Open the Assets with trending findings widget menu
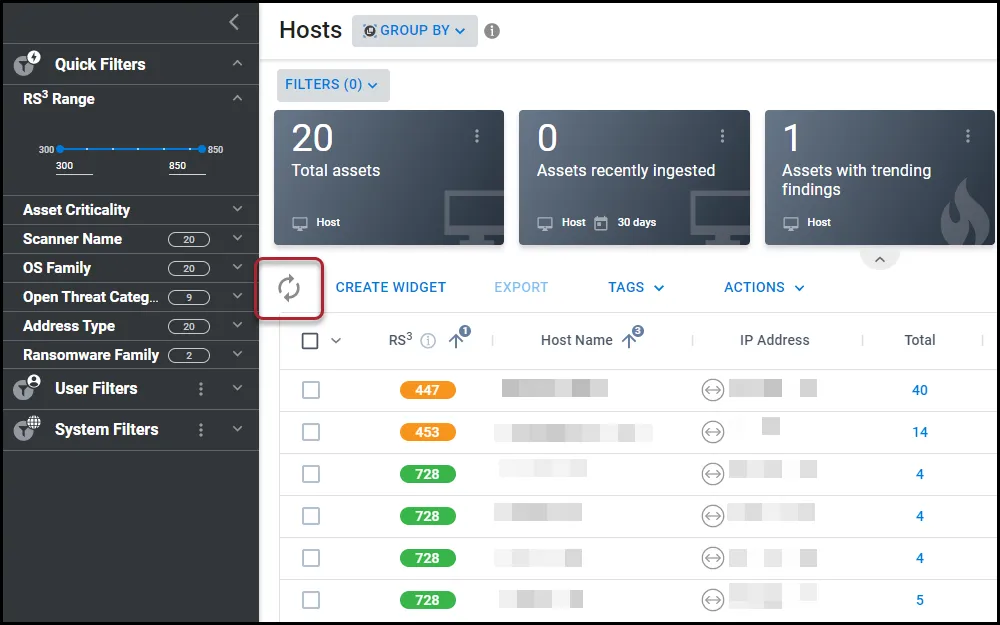 click(967, 136)
